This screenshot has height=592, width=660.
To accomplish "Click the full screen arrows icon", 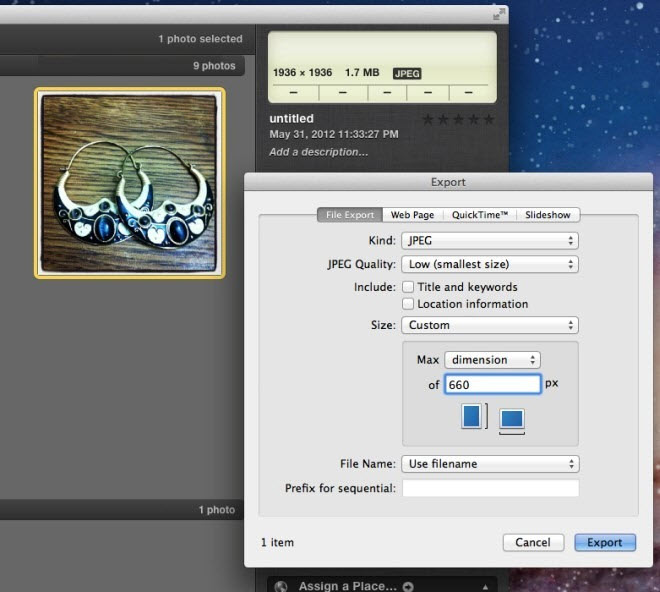I will (499, 14).
